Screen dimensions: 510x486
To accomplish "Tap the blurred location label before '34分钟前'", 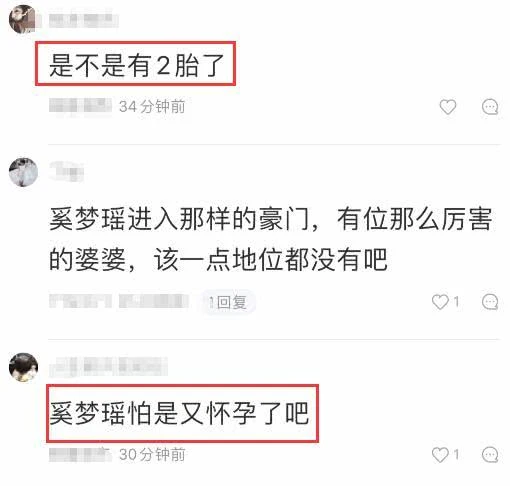I will click(x=80, y=107).
